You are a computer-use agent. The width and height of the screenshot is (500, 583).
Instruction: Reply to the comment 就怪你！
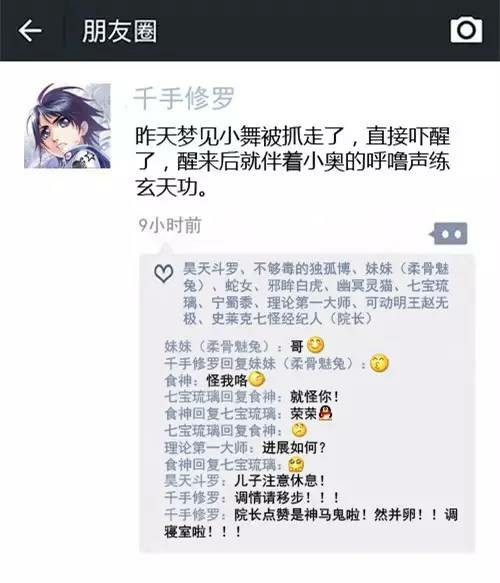[252, 397]
